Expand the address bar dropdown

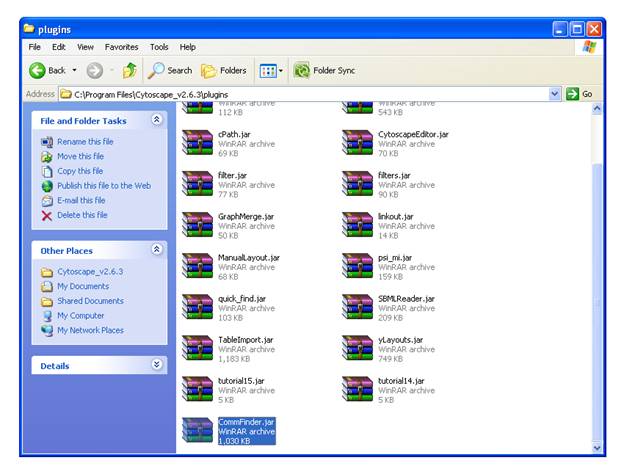point(555,94)
